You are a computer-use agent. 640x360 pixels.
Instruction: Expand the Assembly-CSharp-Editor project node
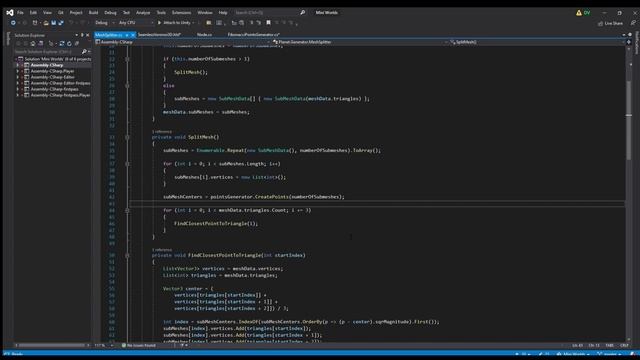pyautogui.click(x=18, y=77)
